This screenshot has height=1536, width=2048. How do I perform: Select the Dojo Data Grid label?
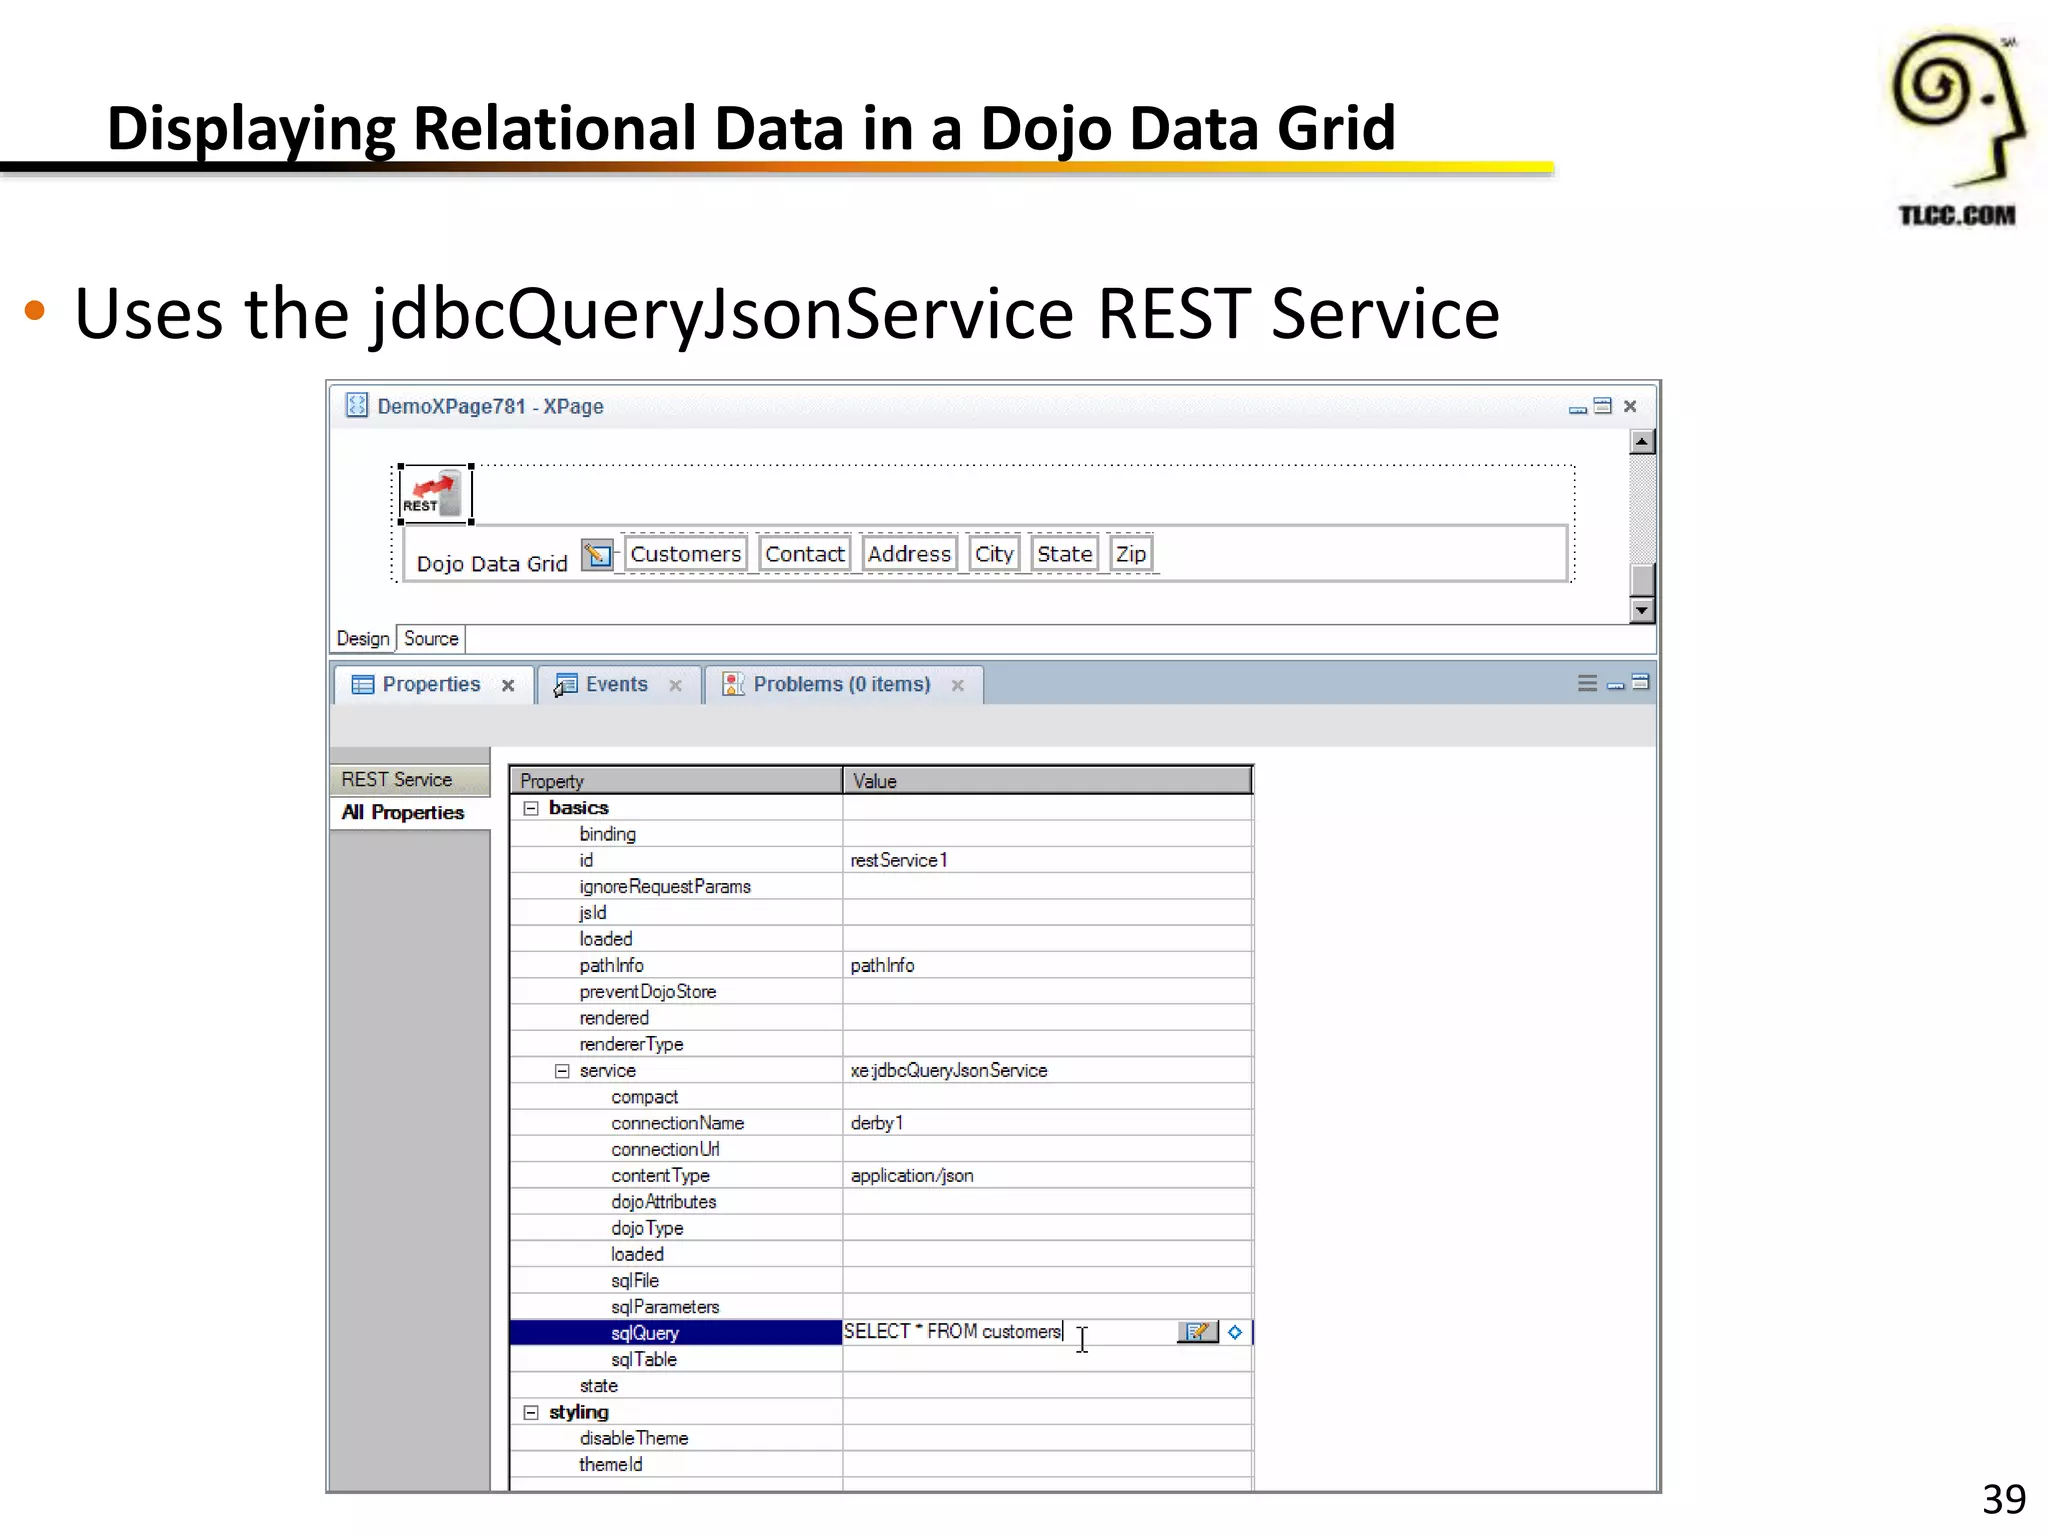point(492,564)
